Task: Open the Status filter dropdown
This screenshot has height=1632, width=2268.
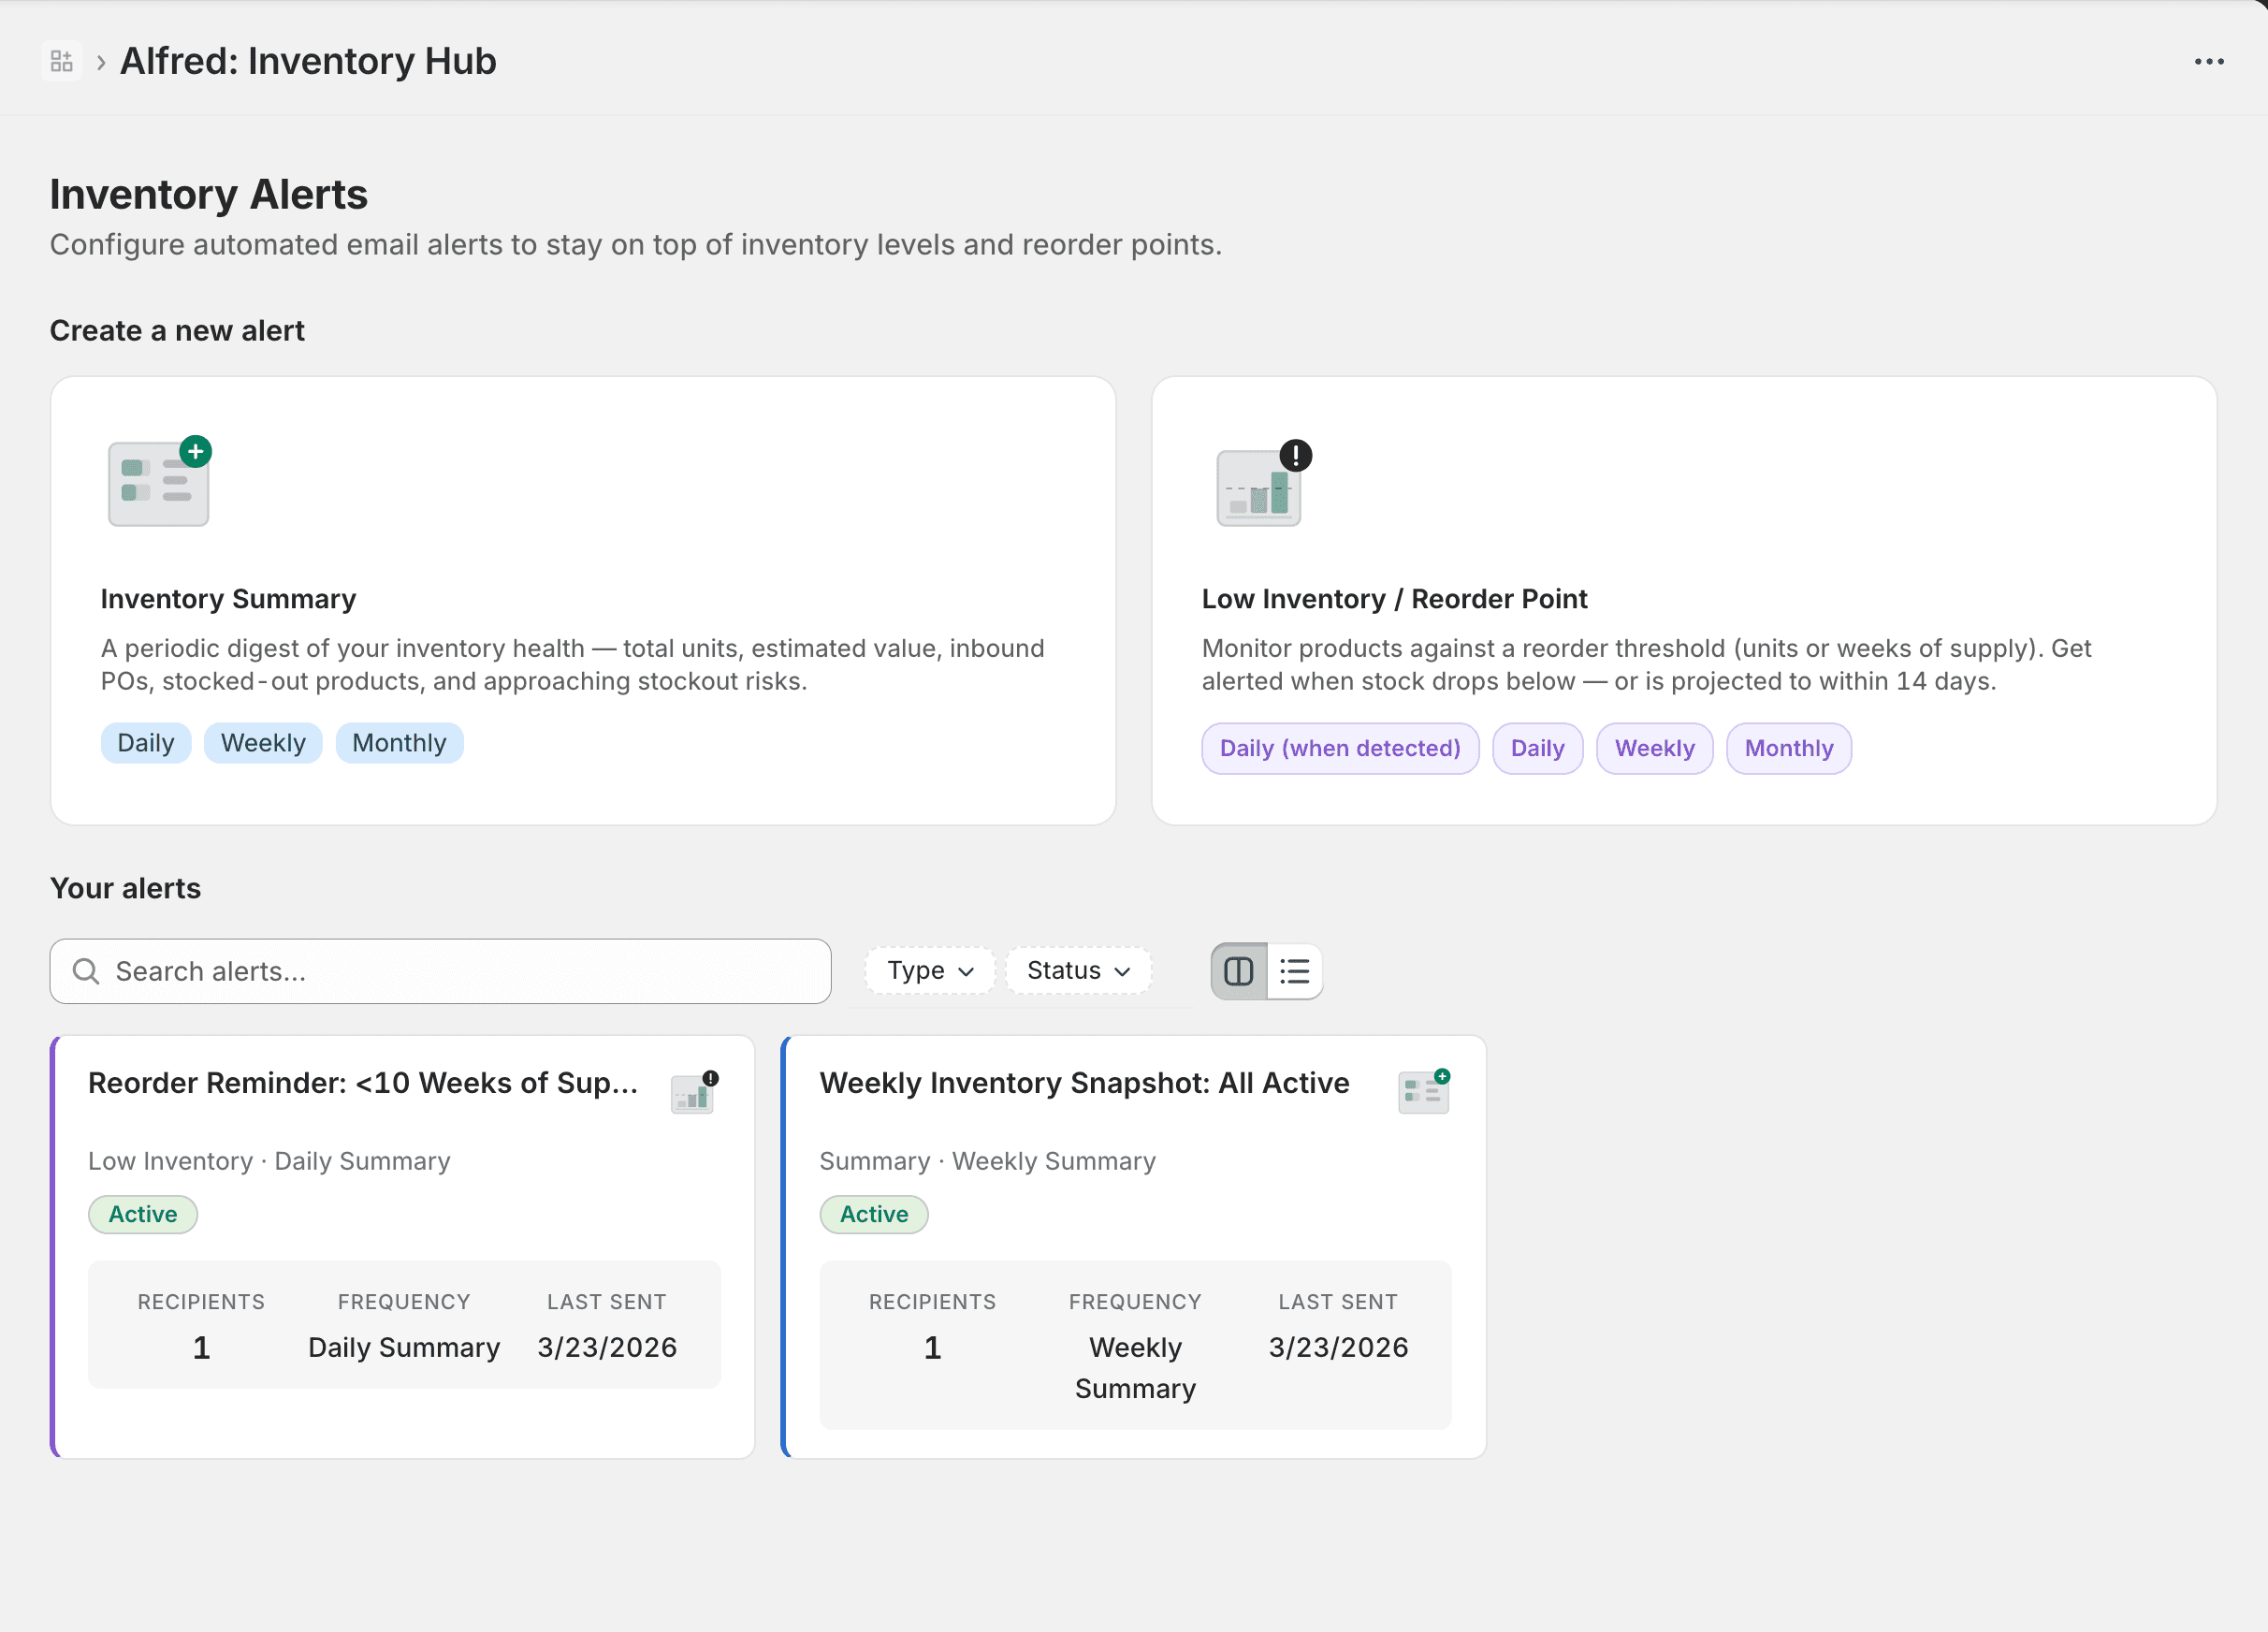Action: (1078, 970)
